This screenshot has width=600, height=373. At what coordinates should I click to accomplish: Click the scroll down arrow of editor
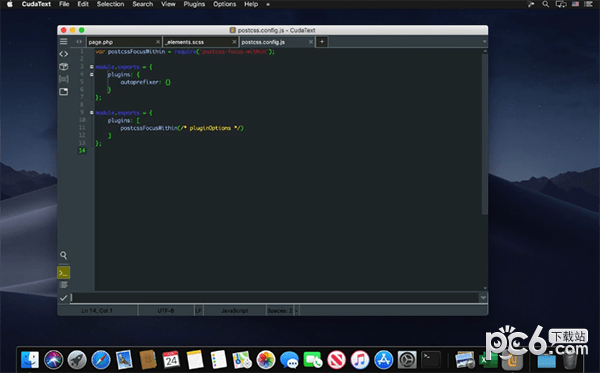(485, 288)
